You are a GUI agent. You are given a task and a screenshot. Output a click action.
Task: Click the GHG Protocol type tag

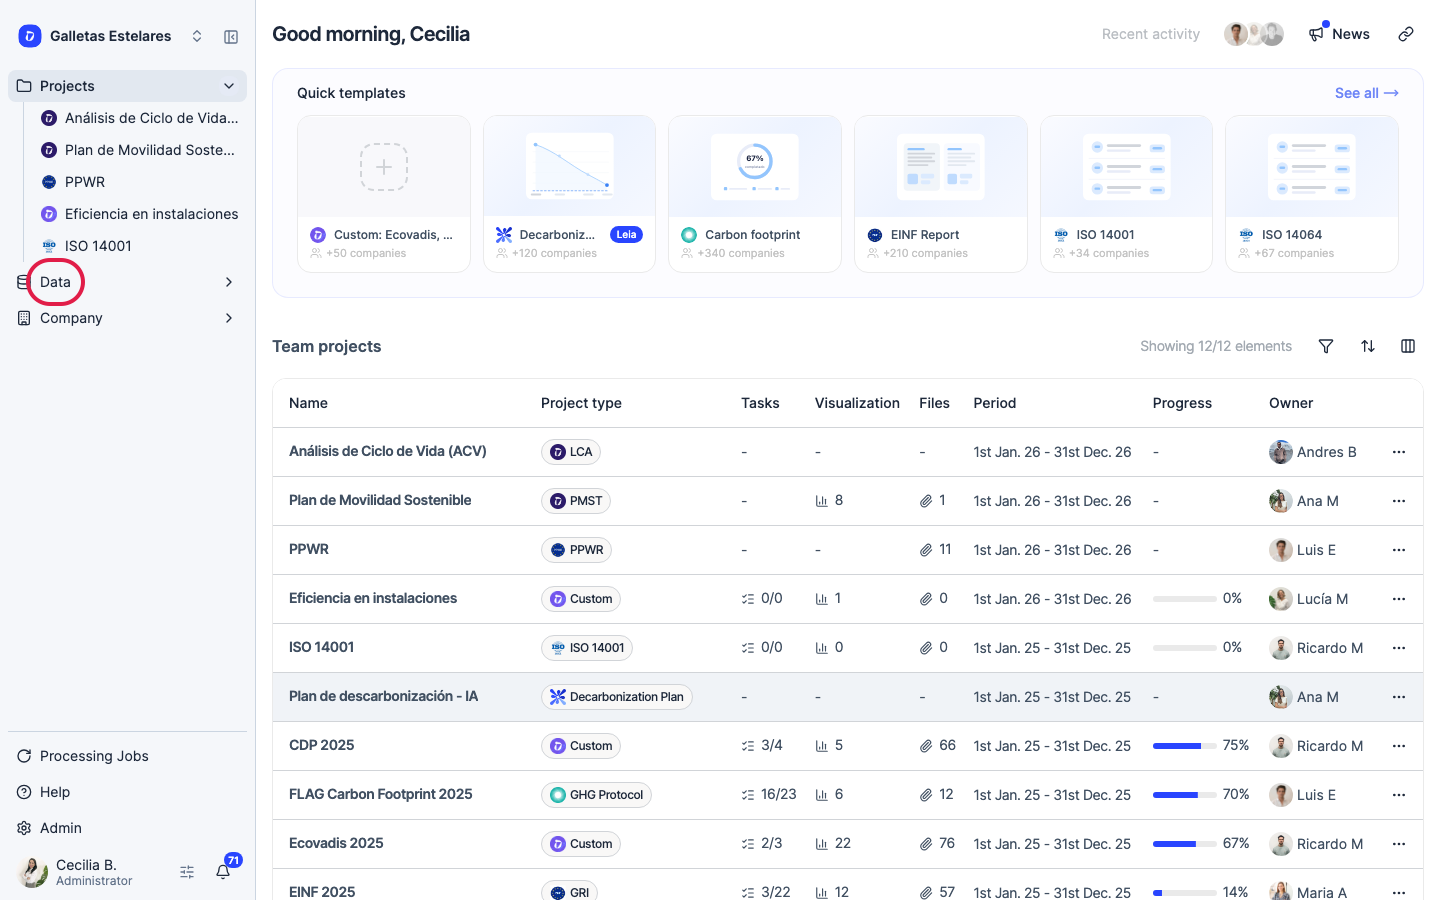[597, 795]
